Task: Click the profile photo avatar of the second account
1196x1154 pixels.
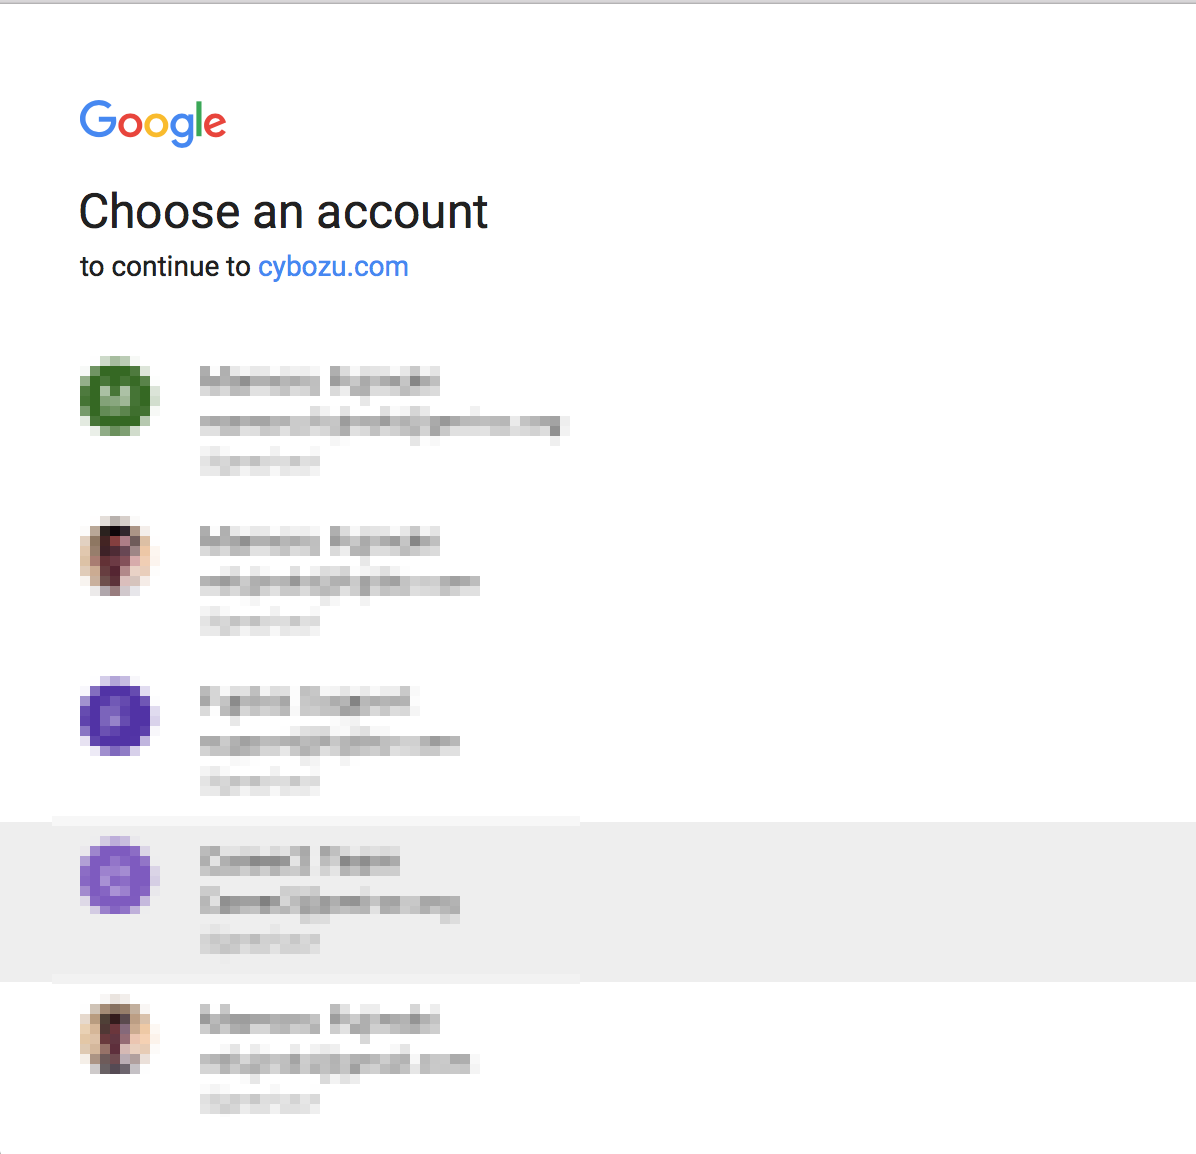Action: tap(116, 556)
